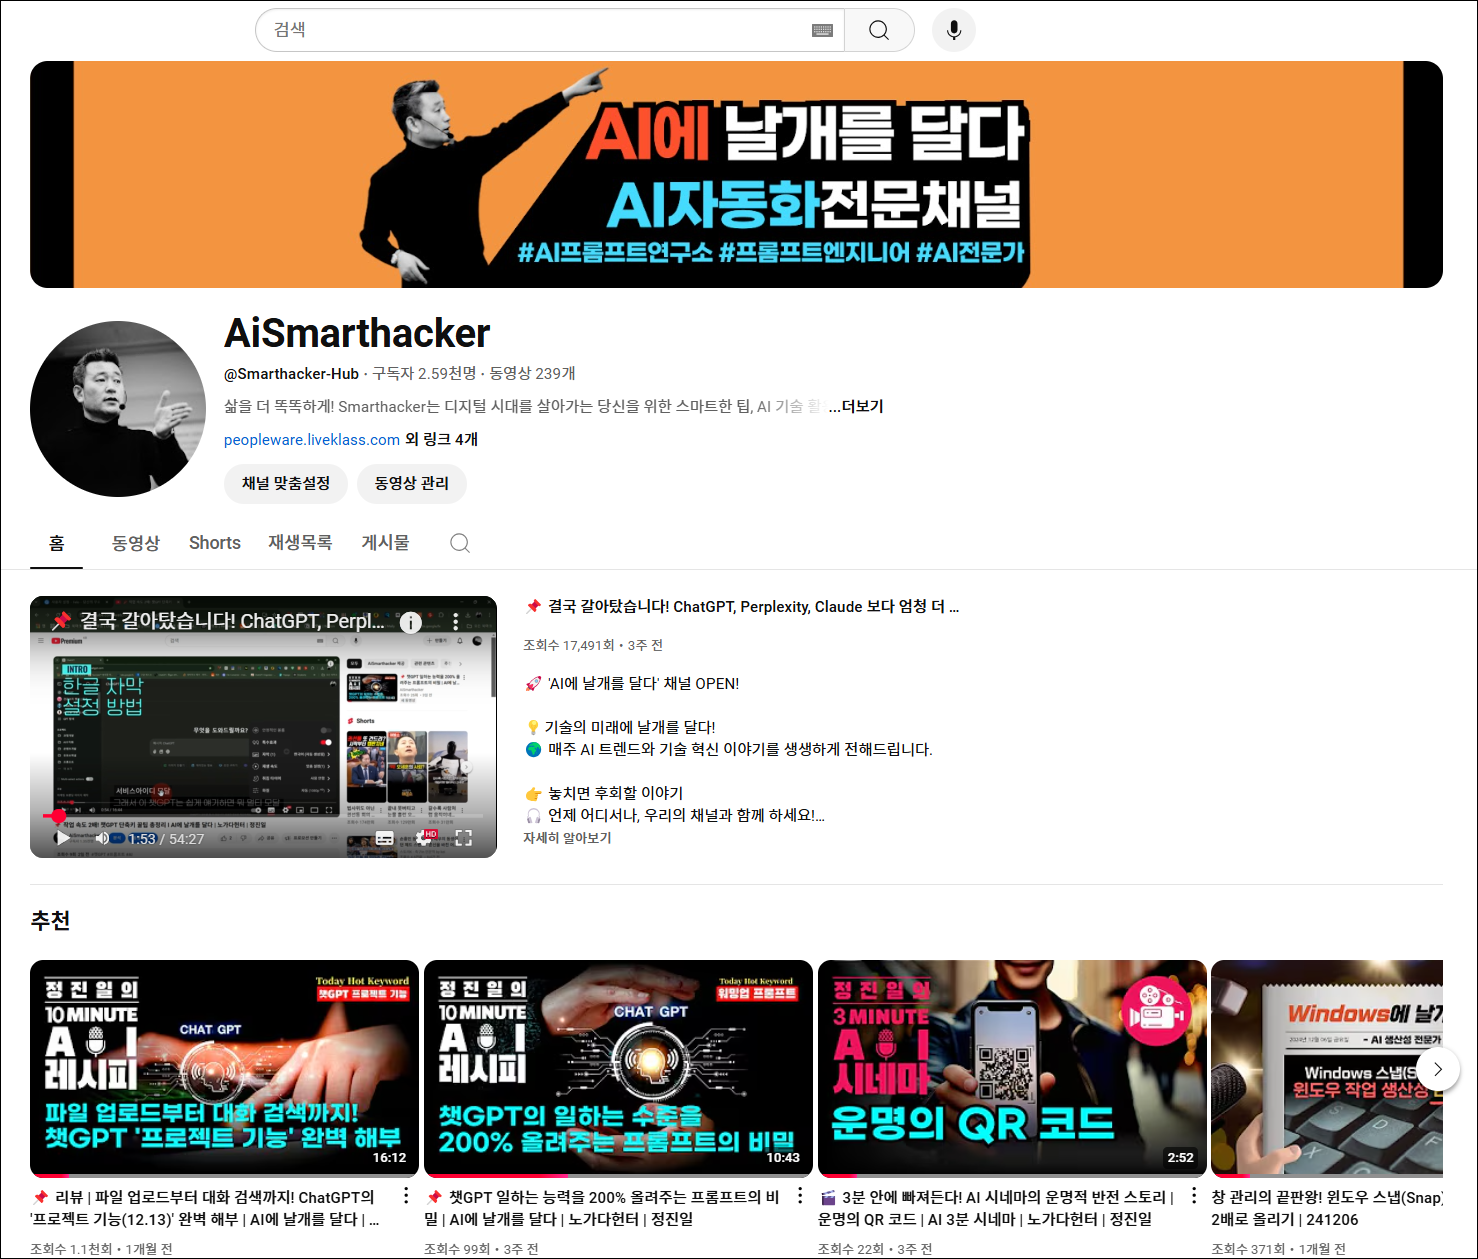
Task: Enter fullscreen on featured video
Action: click(x=464, y=838)
